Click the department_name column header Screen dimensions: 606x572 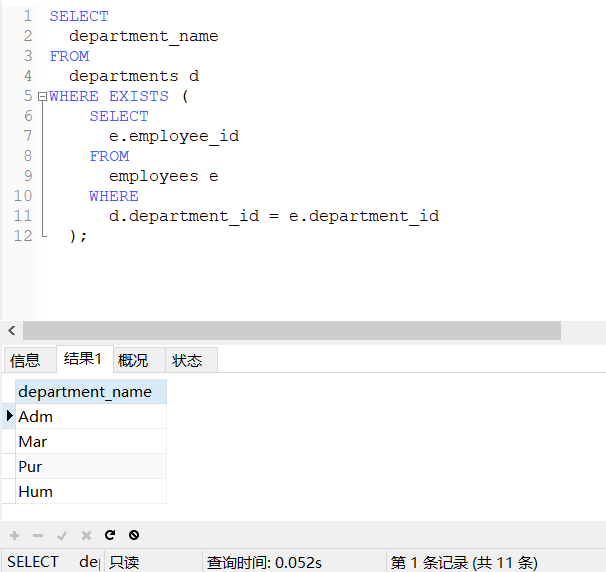tap(85, 392)
